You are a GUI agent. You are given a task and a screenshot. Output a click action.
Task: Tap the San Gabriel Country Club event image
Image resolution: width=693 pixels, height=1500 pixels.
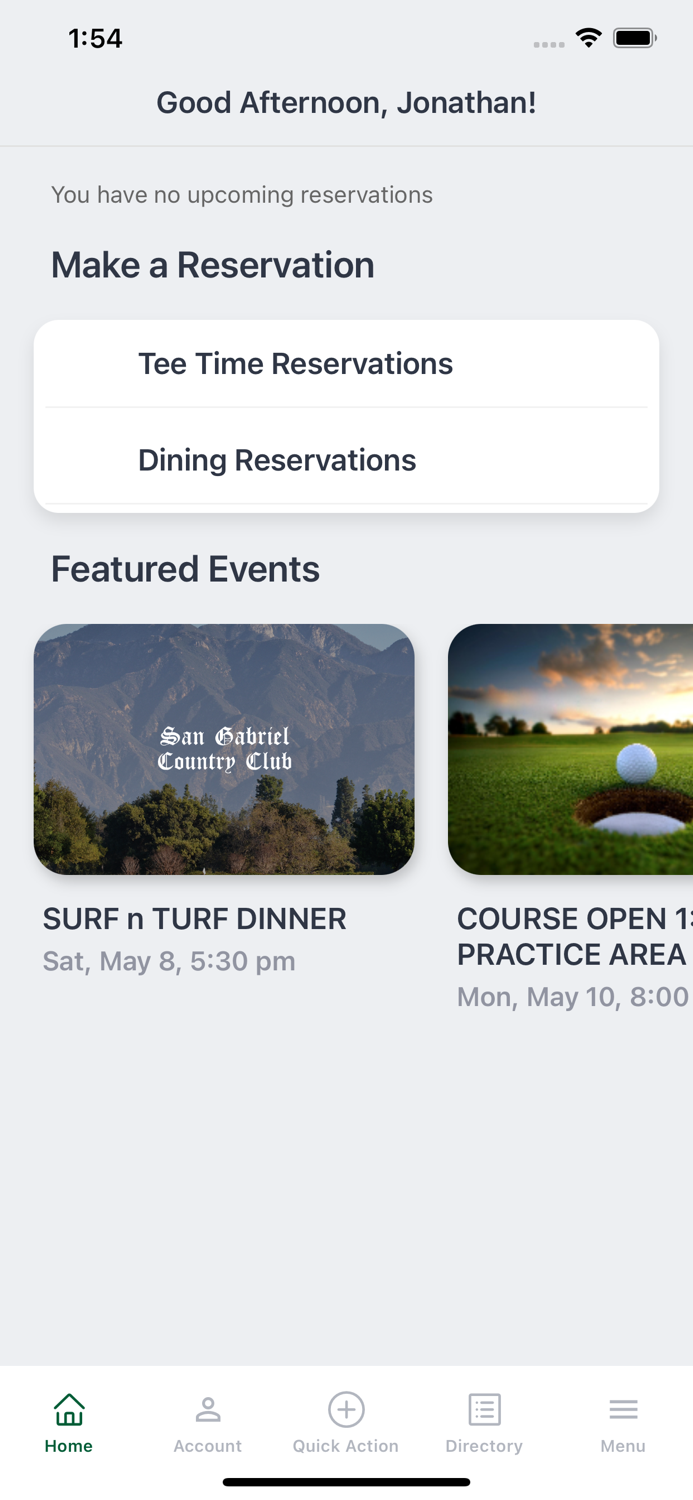point(224,748)
